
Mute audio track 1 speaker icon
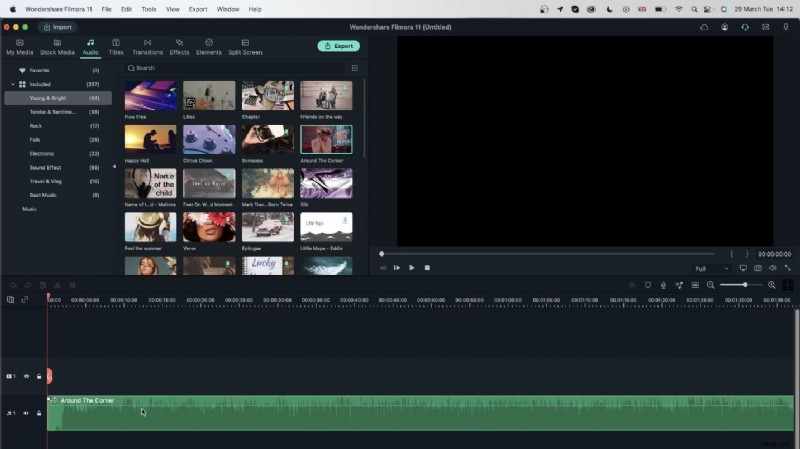(x=26, y=413)
